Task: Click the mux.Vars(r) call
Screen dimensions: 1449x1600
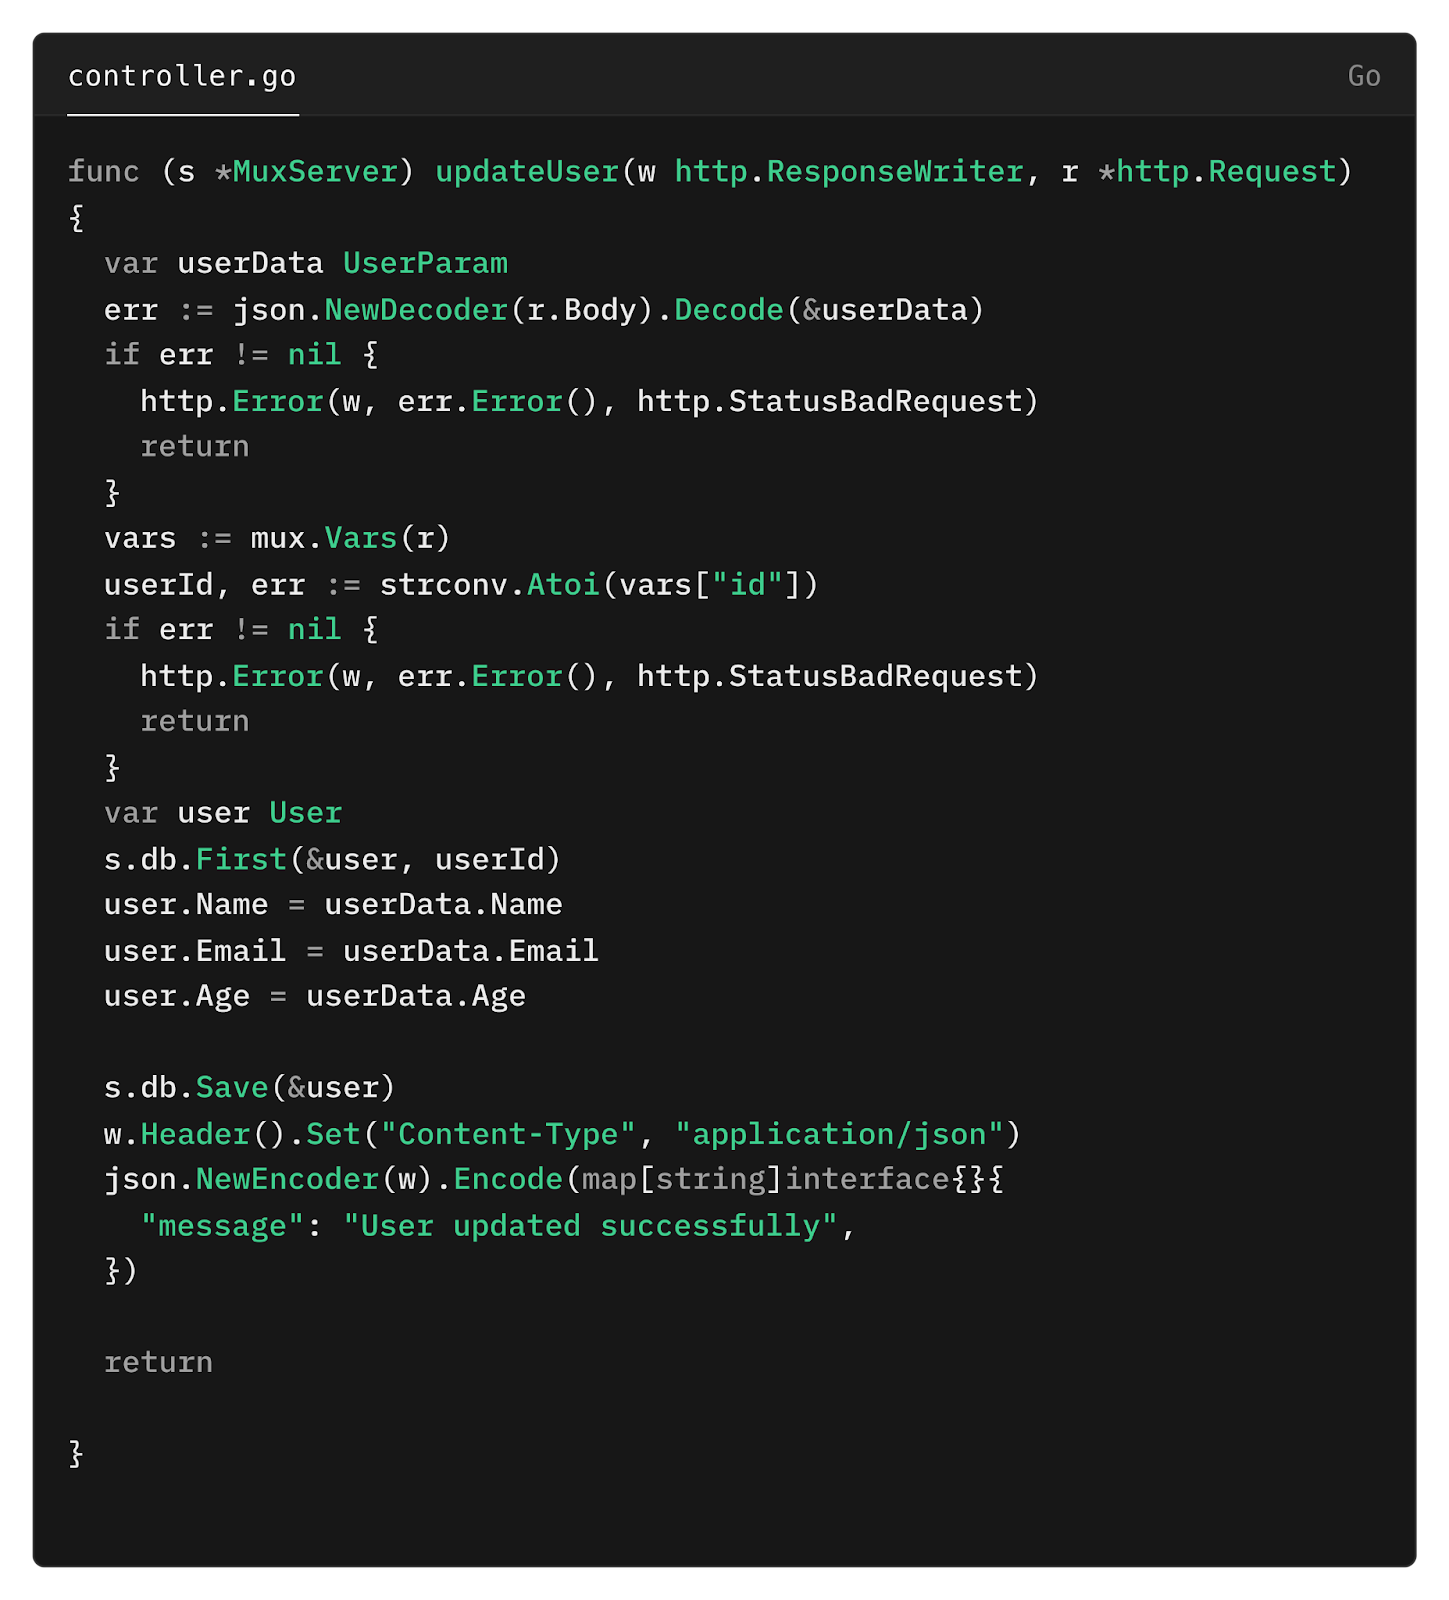Action: pyautogui.click(x=350, y=538)
